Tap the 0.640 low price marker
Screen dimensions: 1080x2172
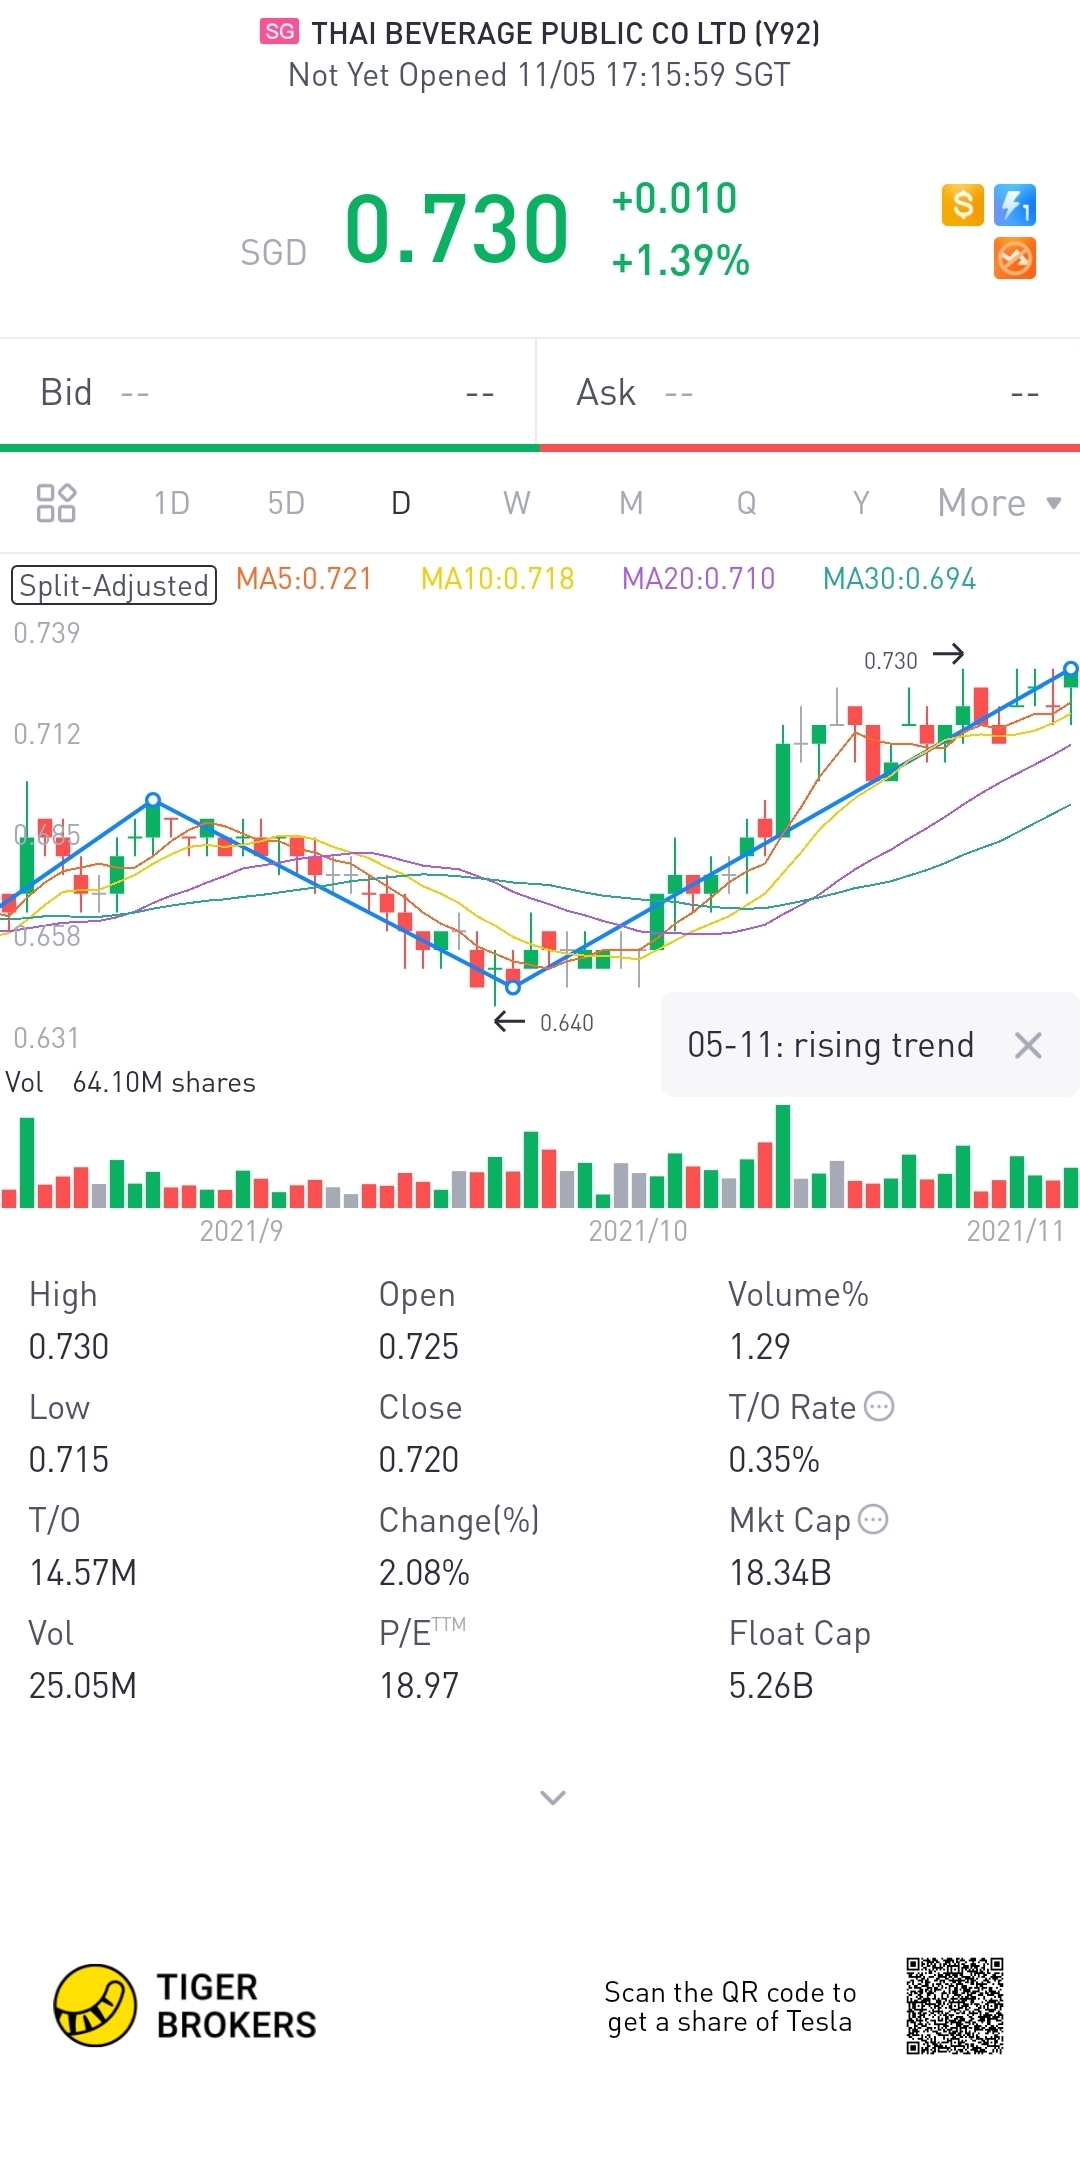pyautogui.click(x=545, y=1022)
